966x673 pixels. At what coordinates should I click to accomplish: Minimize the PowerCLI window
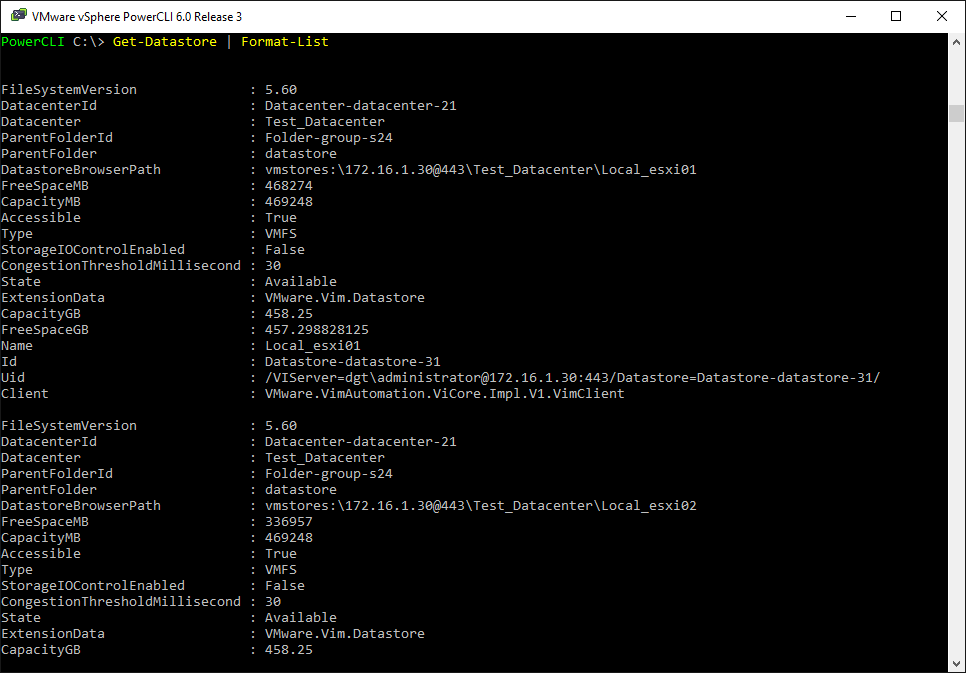coord(850,17)
